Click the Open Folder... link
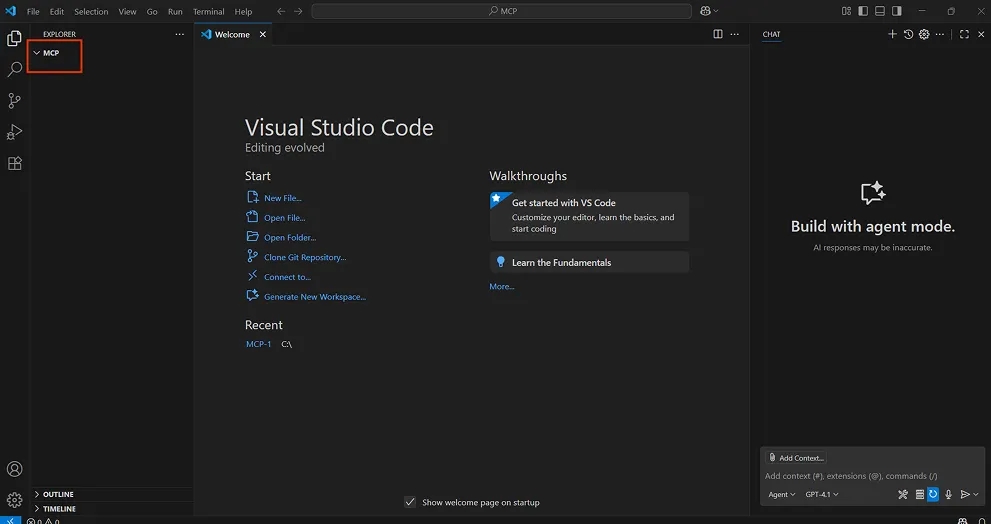The image size is (991, 524). coord(290,238)
